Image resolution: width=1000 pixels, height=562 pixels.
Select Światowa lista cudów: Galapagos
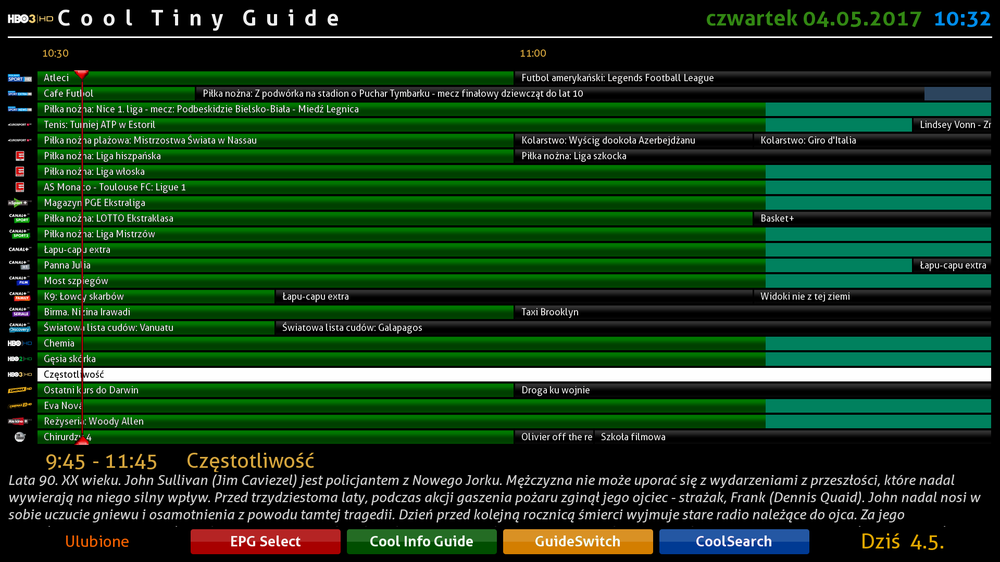[x=633, y=328]
